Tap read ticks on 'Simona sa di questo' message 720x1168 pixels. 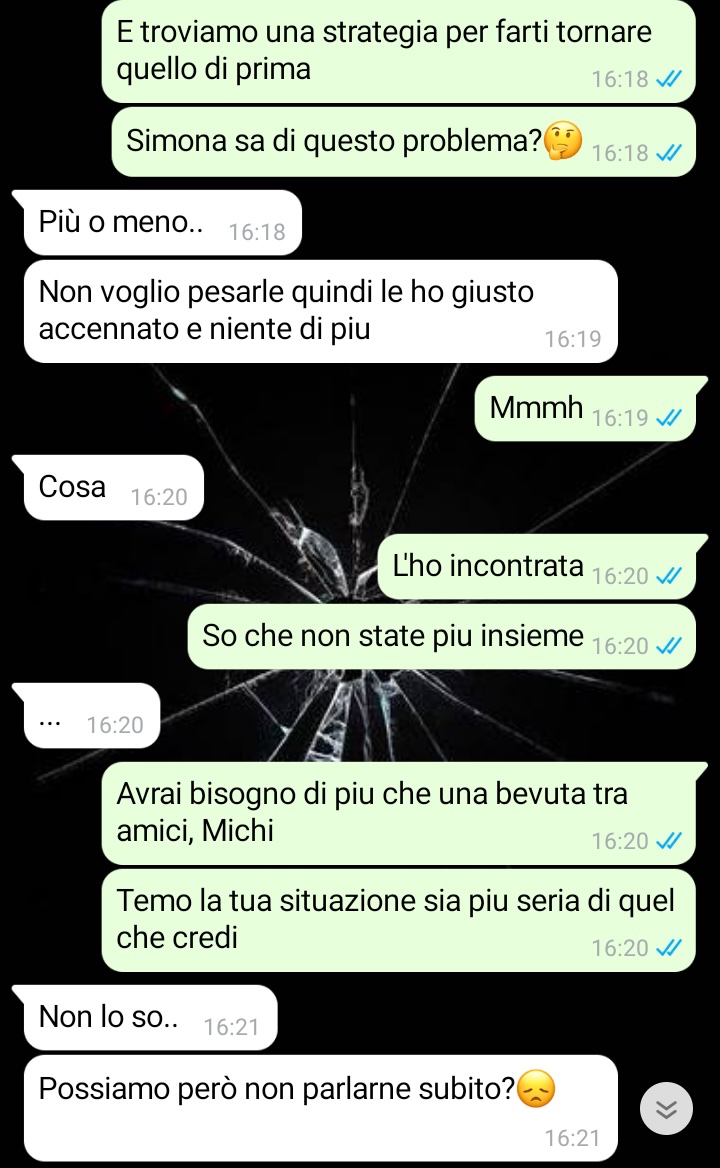669,153
